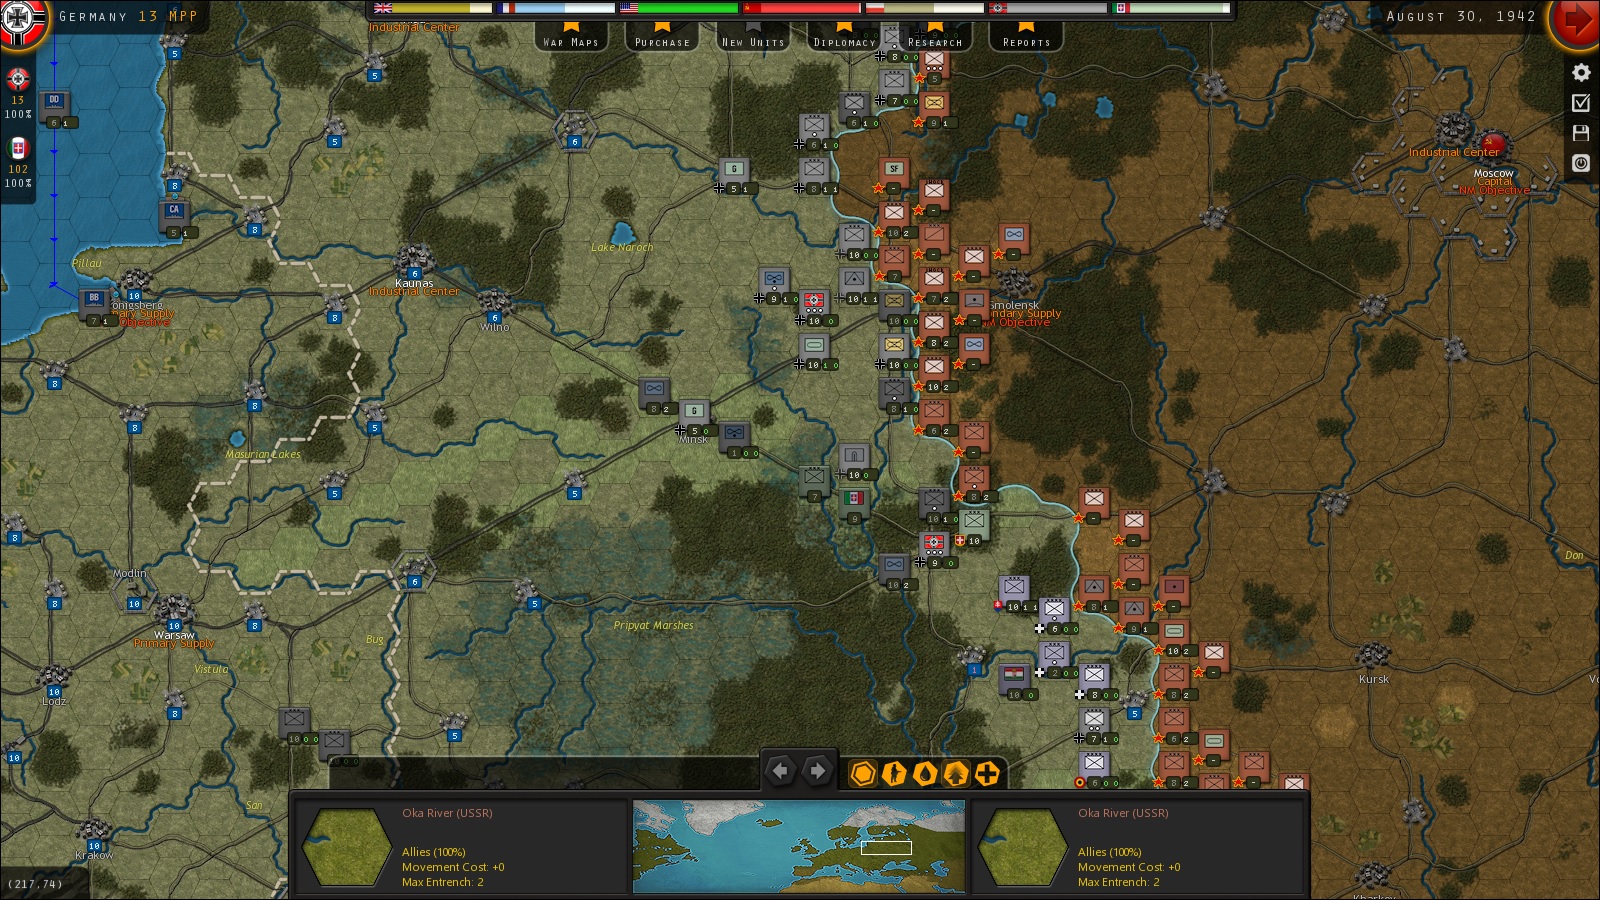The height and width of the screenshot is (900, 1600).
Task: Click the Smolensk city hex
Action: (1014, 282)
